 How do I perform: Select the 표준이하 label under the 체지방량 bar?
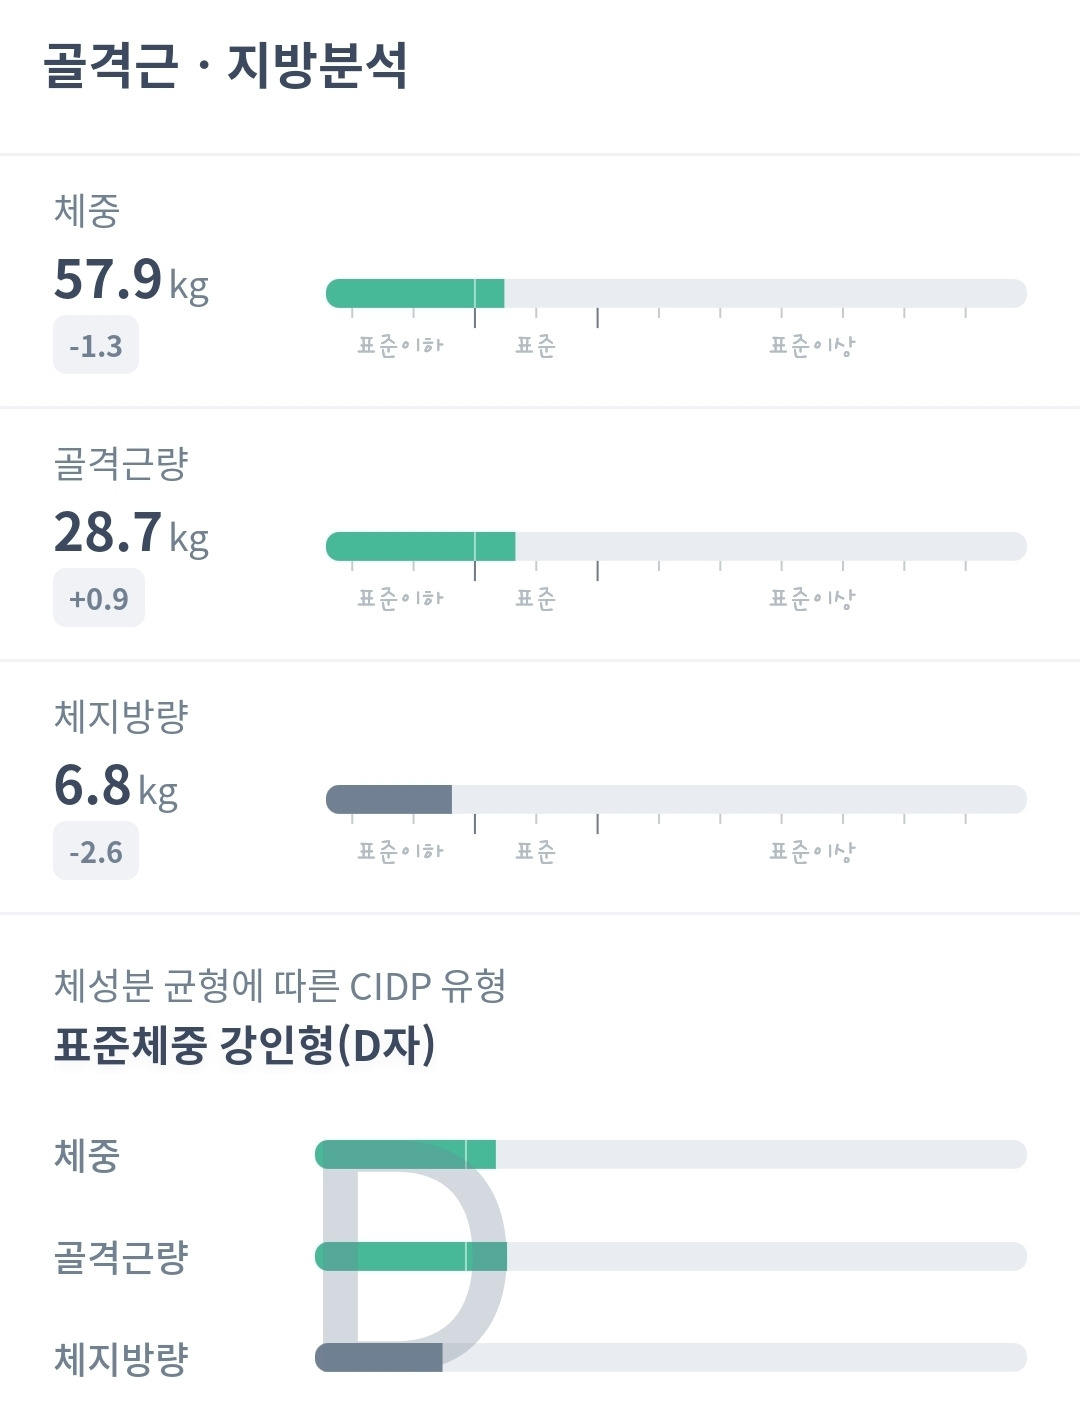400,853
